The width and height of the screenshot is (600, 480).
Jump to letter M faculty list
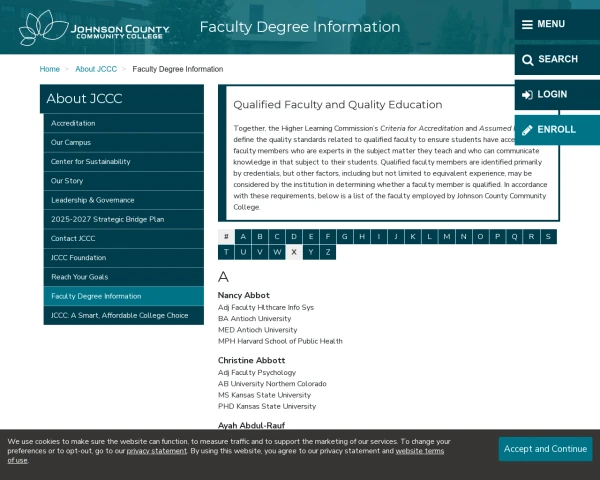tap(446, 237)
